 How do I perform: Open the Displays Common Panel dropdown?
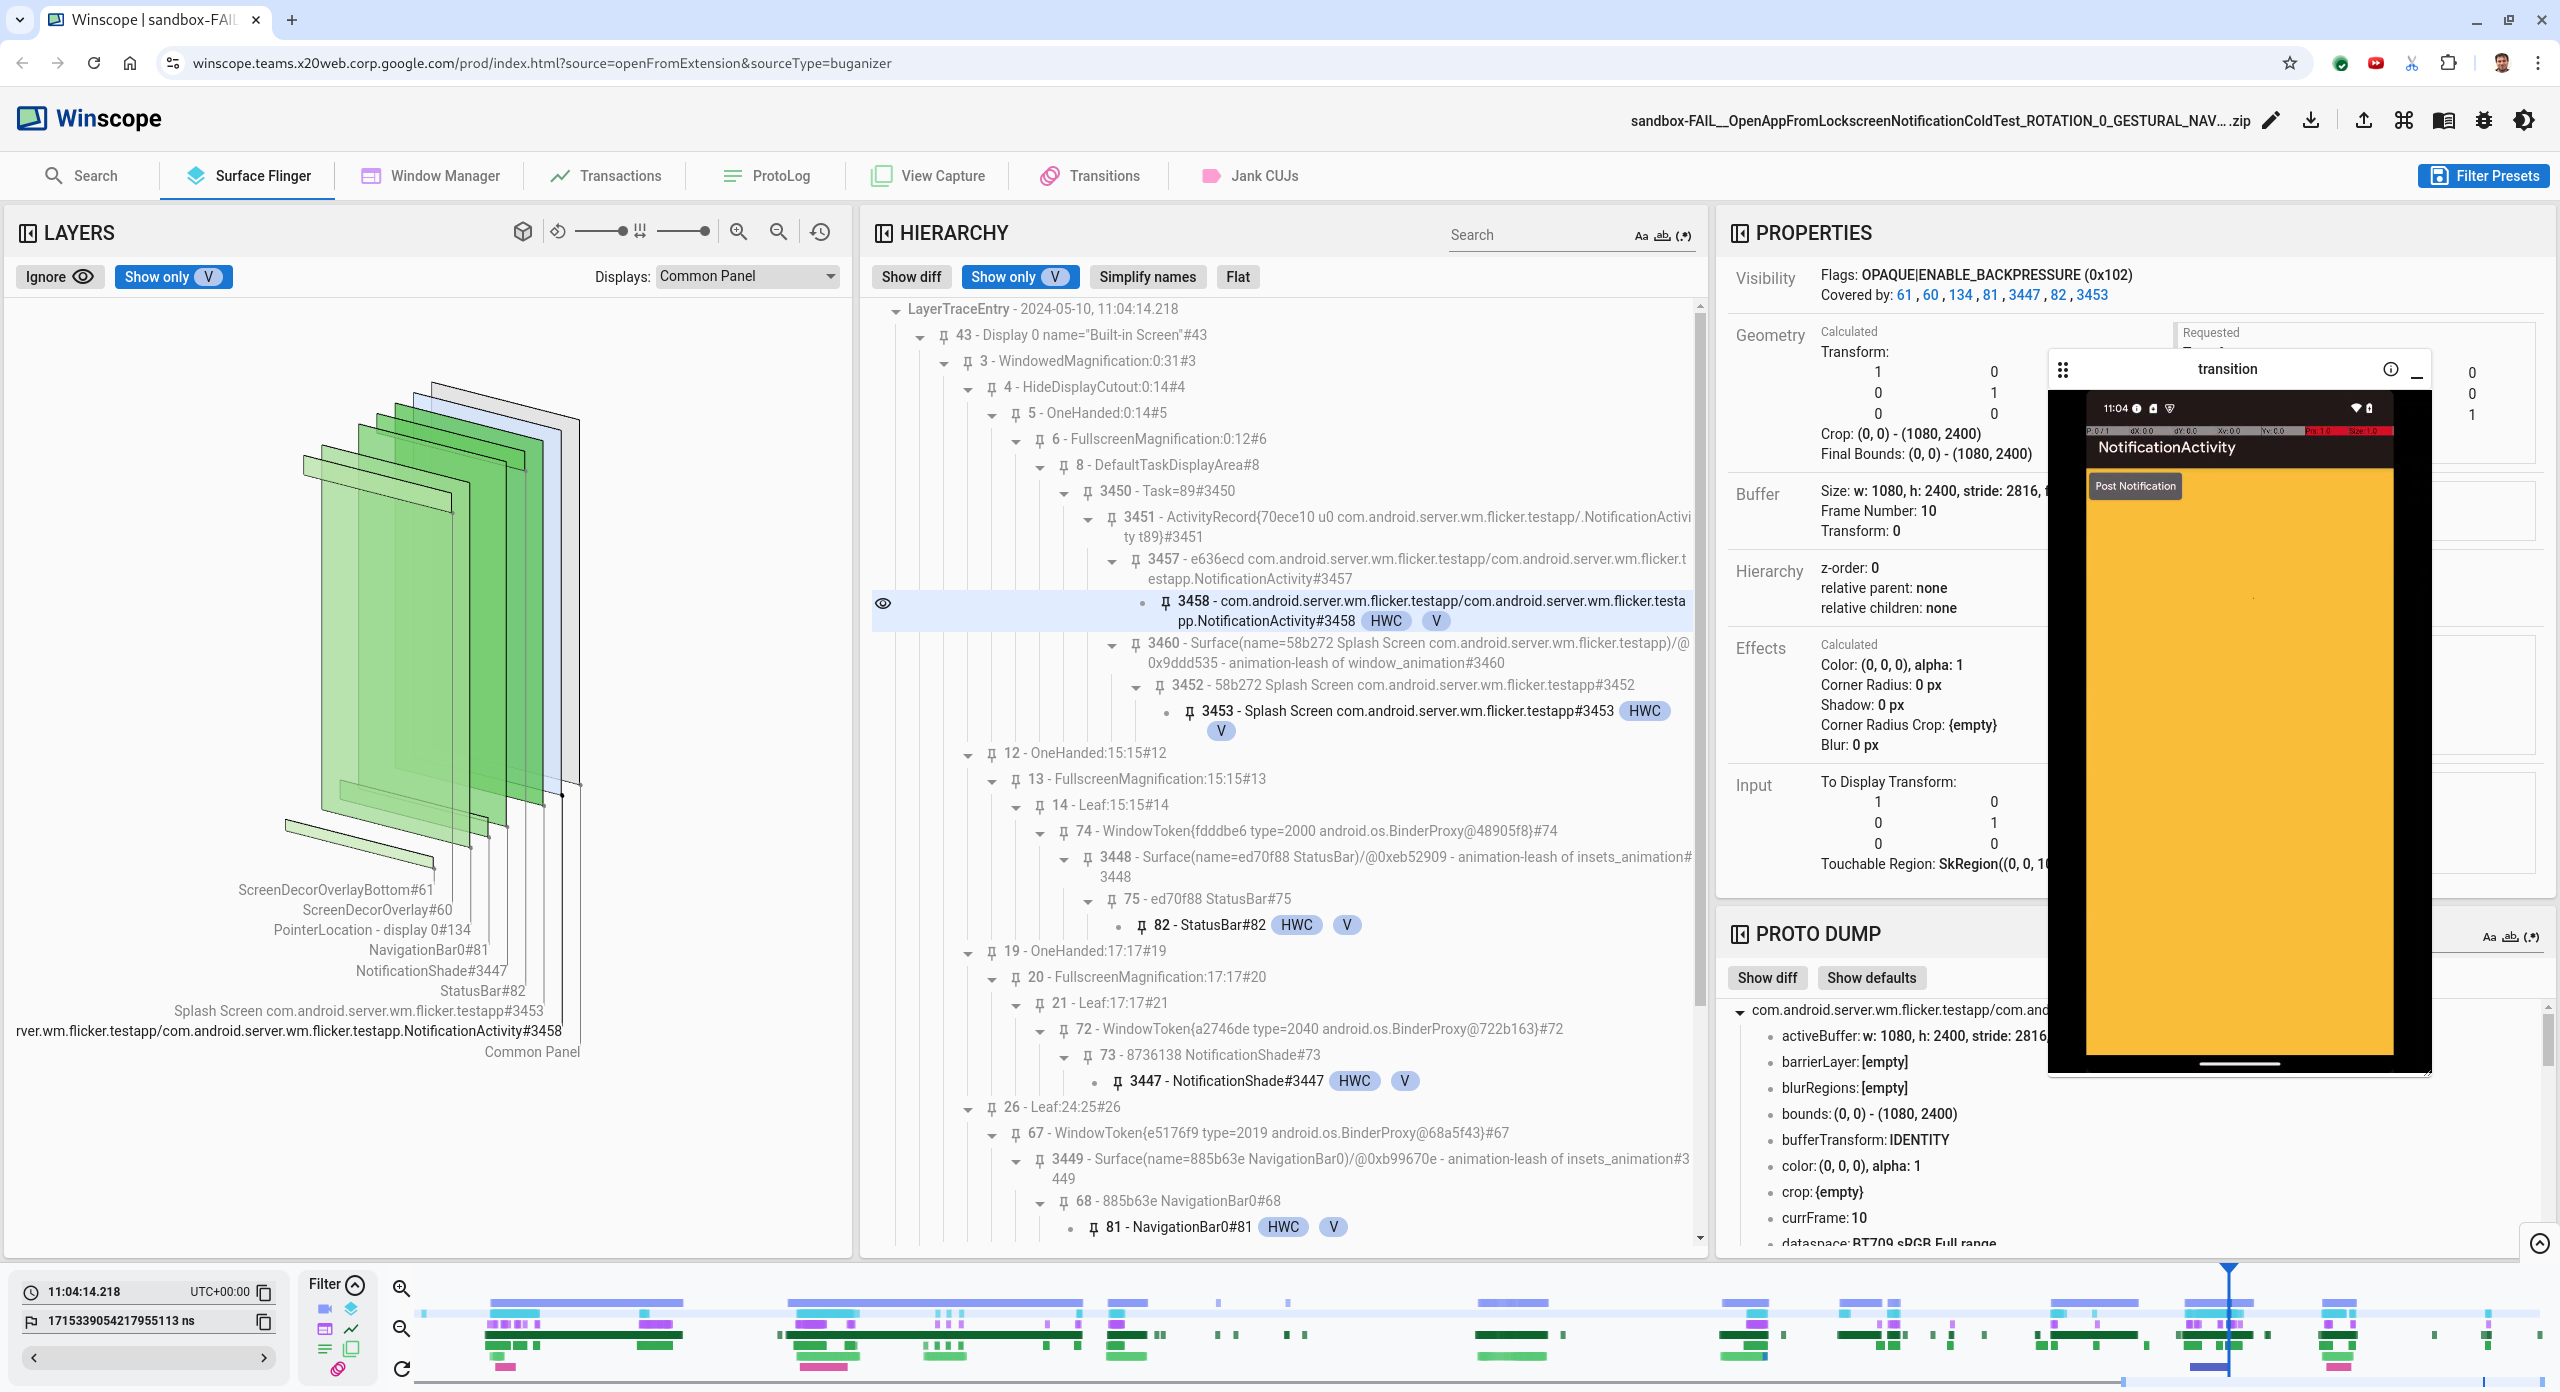click(x=747, y=276)
